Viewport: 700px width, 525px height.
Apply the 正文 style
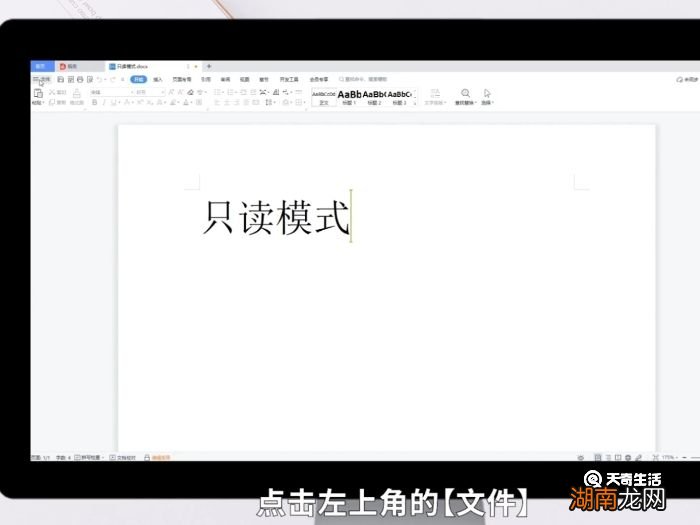tap(324, 97)
